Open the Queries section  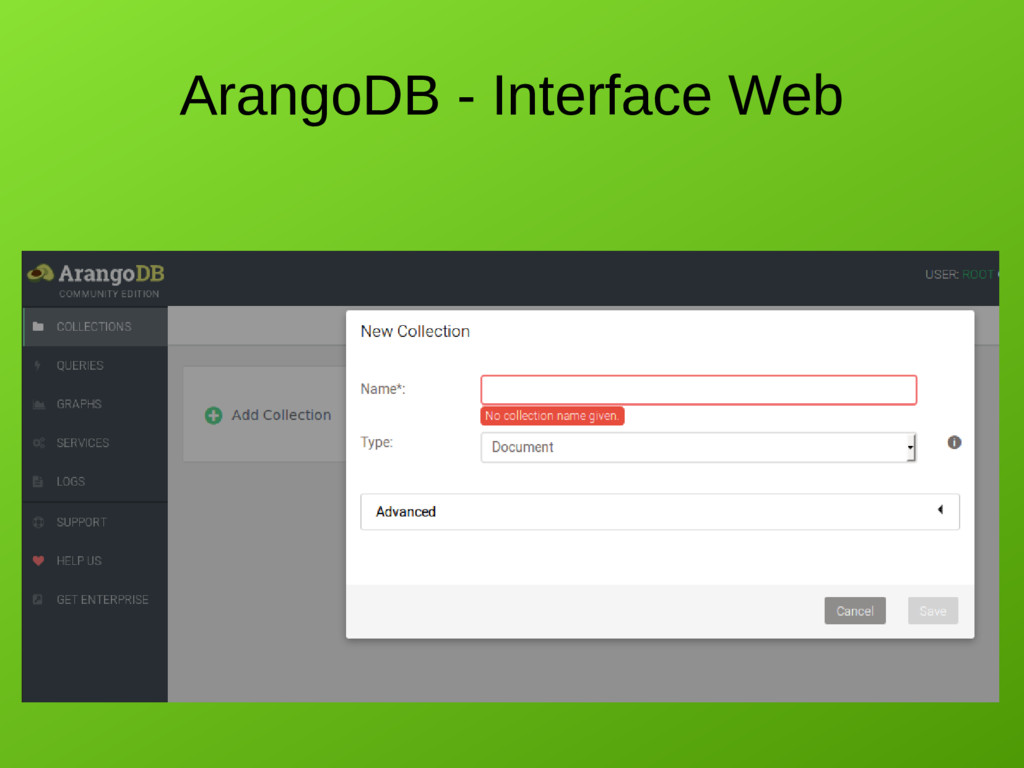[95, 366]
